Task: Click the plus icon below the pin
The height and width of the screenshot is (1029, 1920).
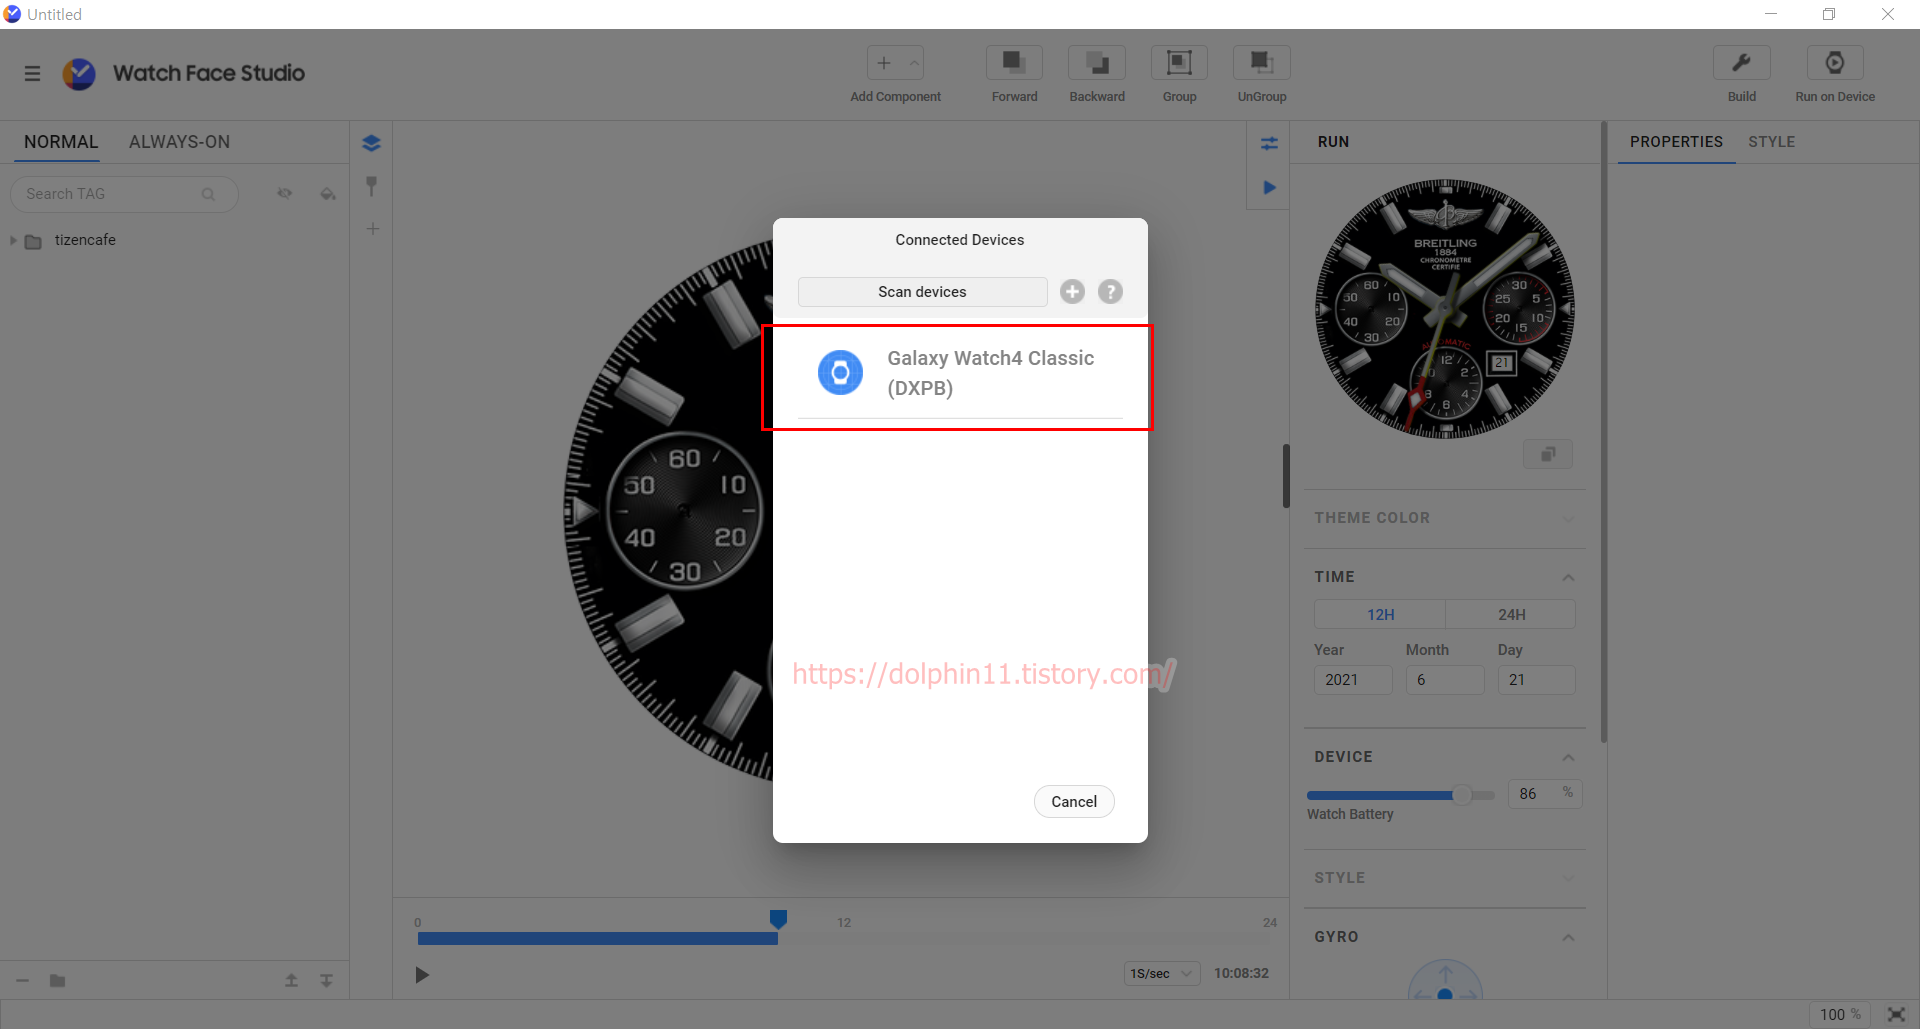Action: 372,229
